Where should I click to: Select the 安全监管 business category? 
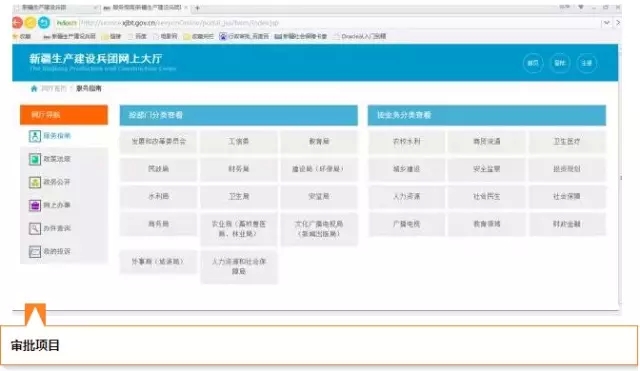487,169
